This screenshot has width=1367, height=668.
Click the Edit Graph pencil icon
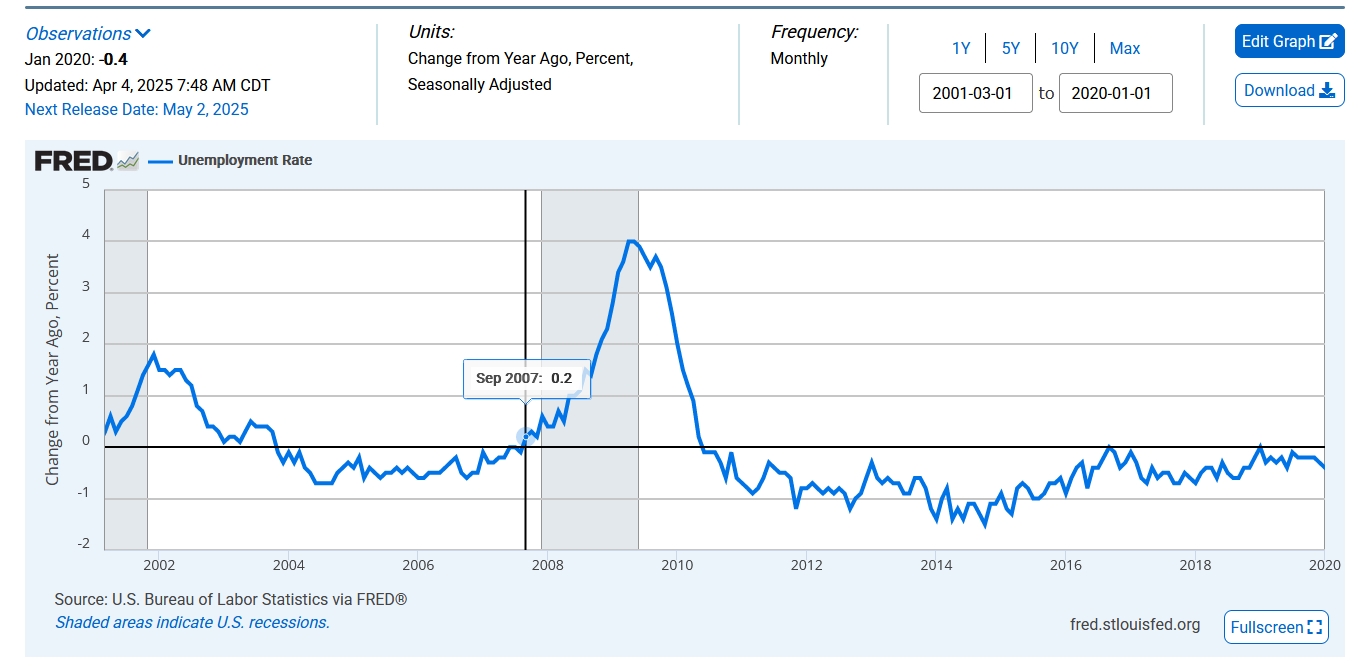click(x=1328, y=42)
